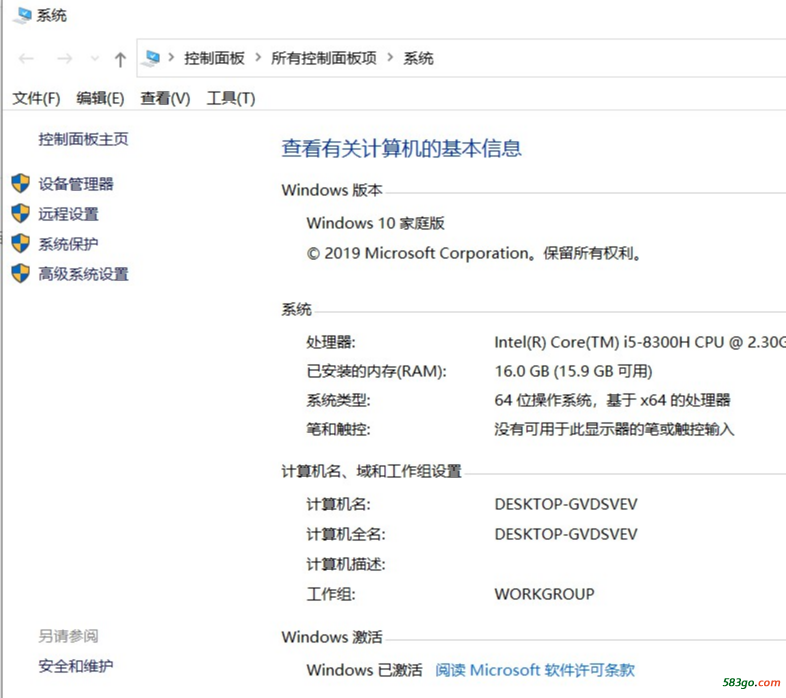Click the 2019 Microsoft Corporation copyright text
Viewport: 786px width, 698px height.
[474, 253]
